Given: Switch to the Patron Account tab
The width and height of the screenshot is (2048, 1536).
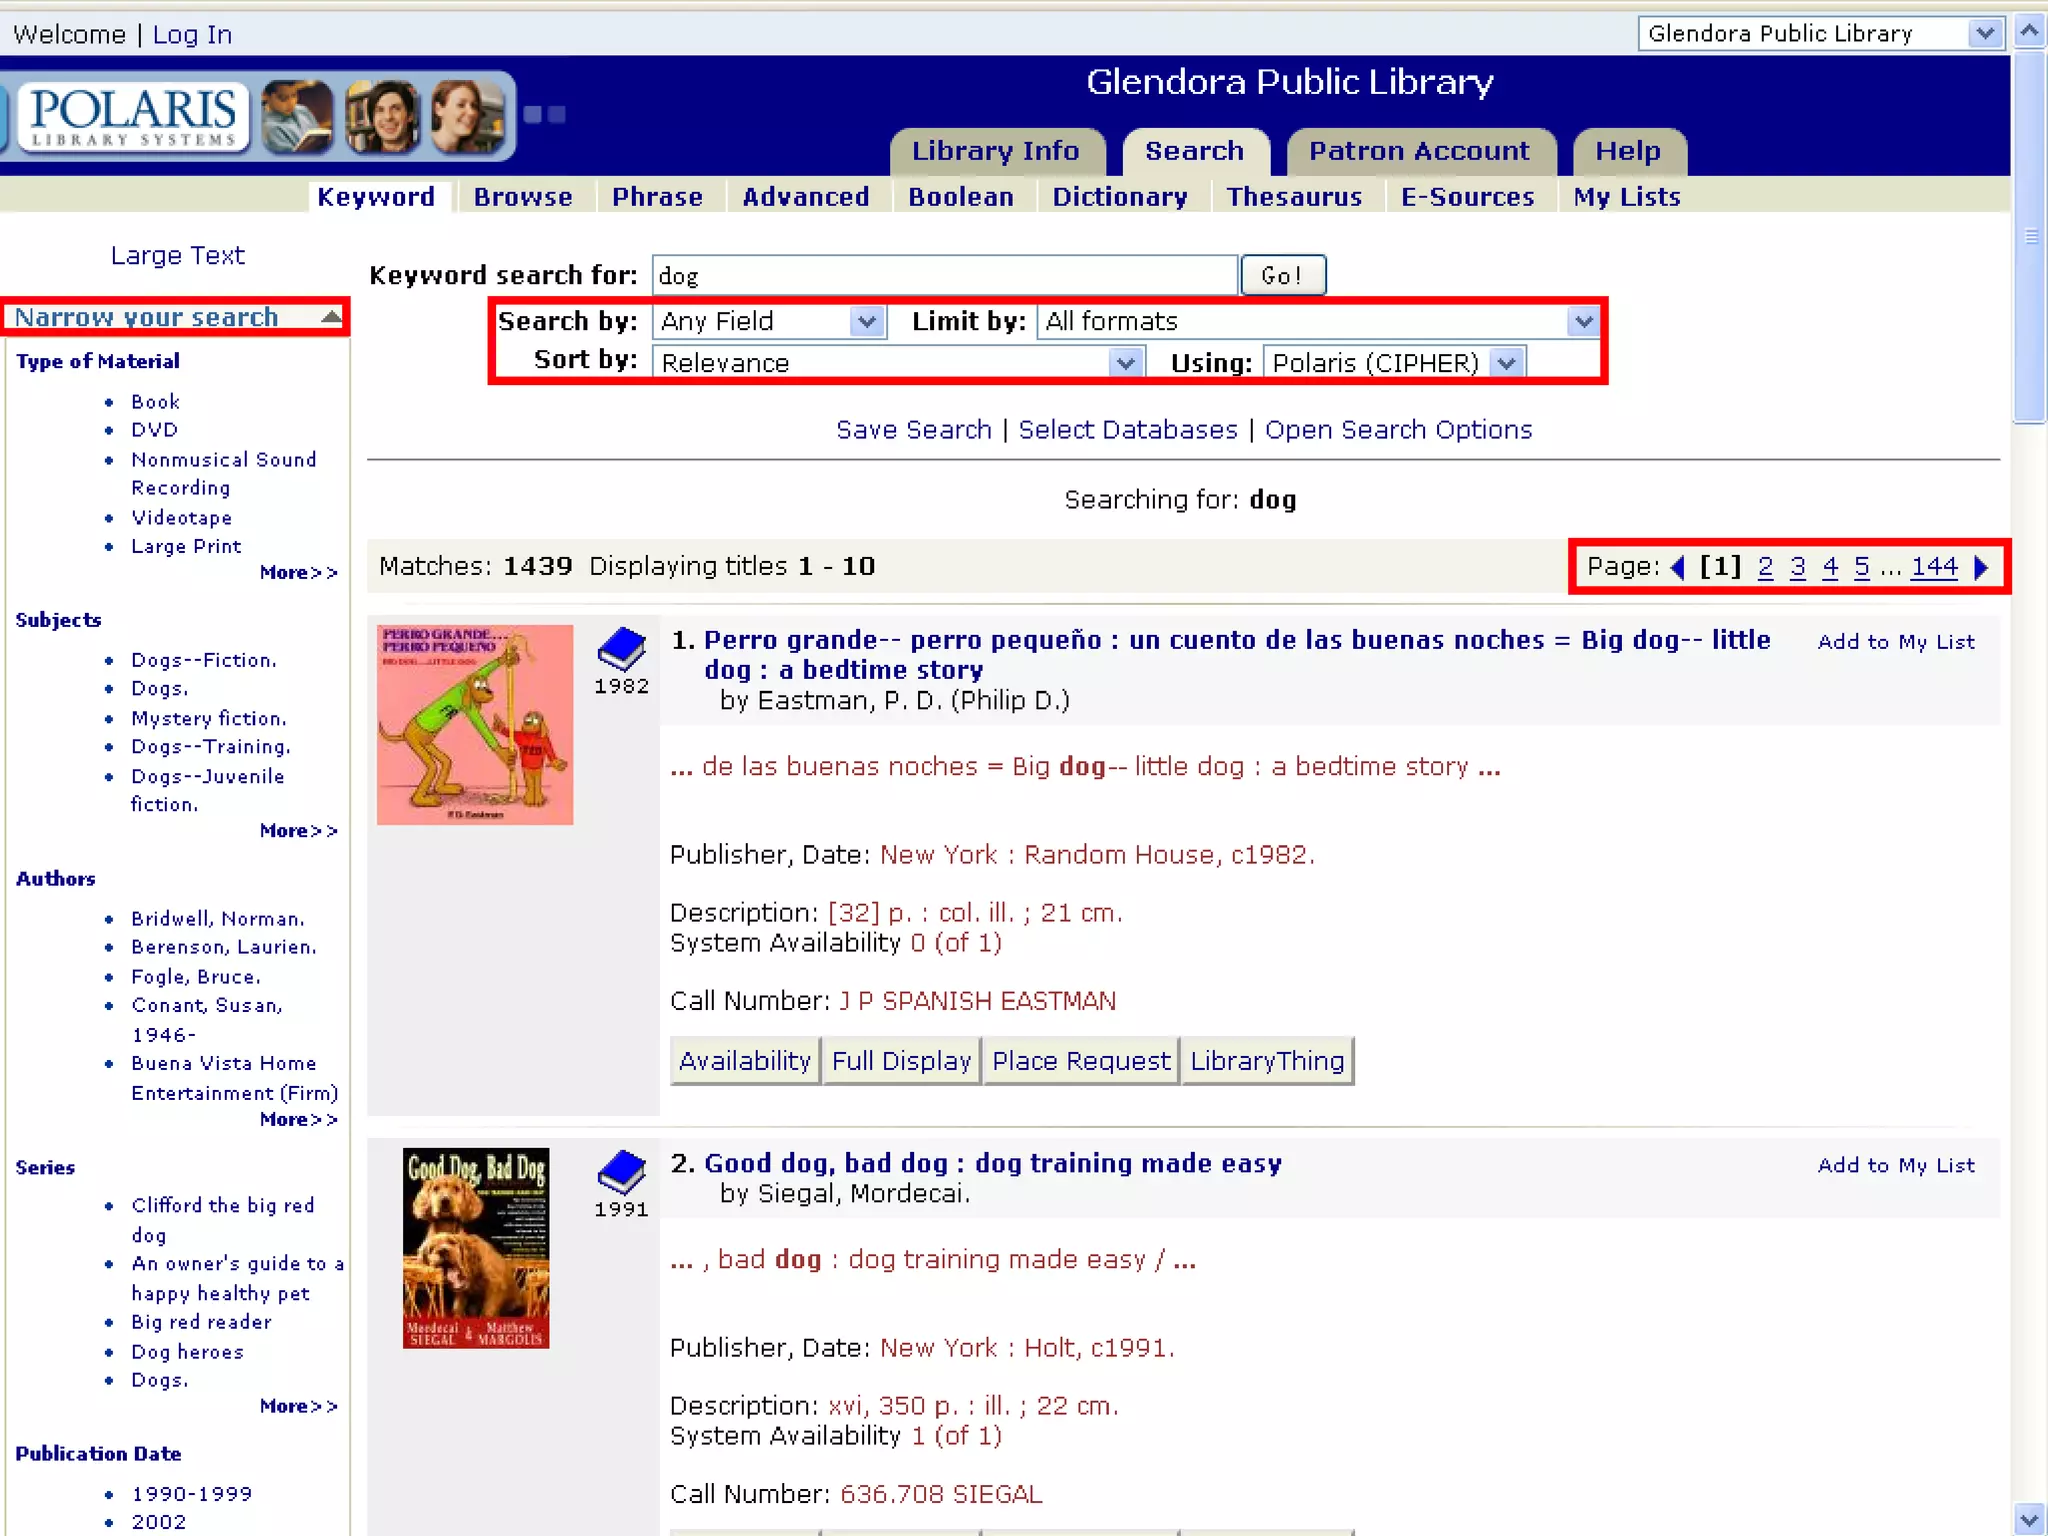Looking at the screenshot, I should (x=1419, y=151).
